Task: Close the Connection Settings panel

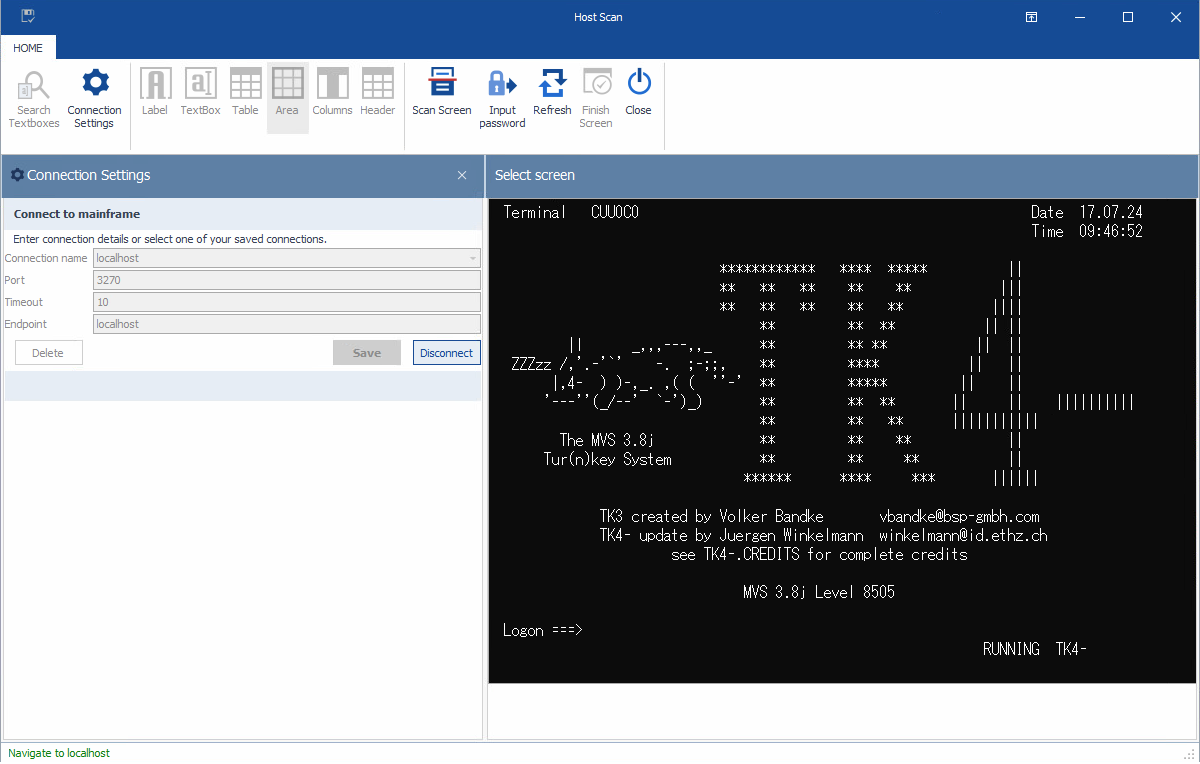Action: pos(462,175)
